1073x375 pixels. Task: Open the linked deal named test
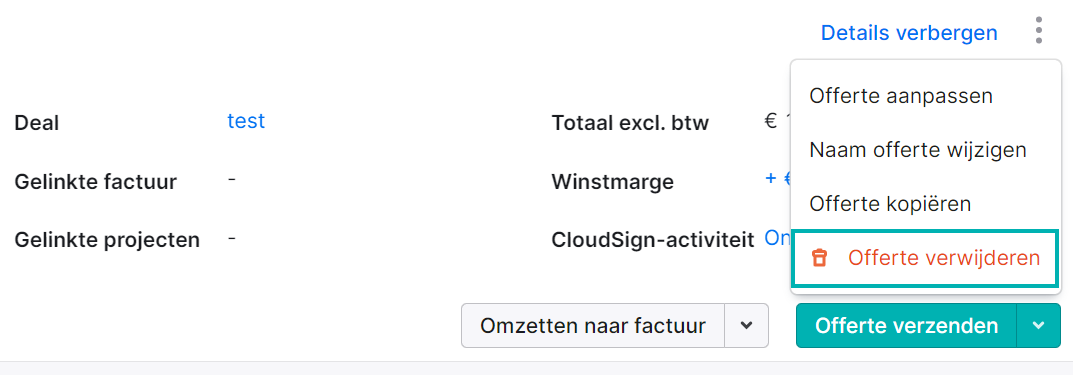(246, 121)
